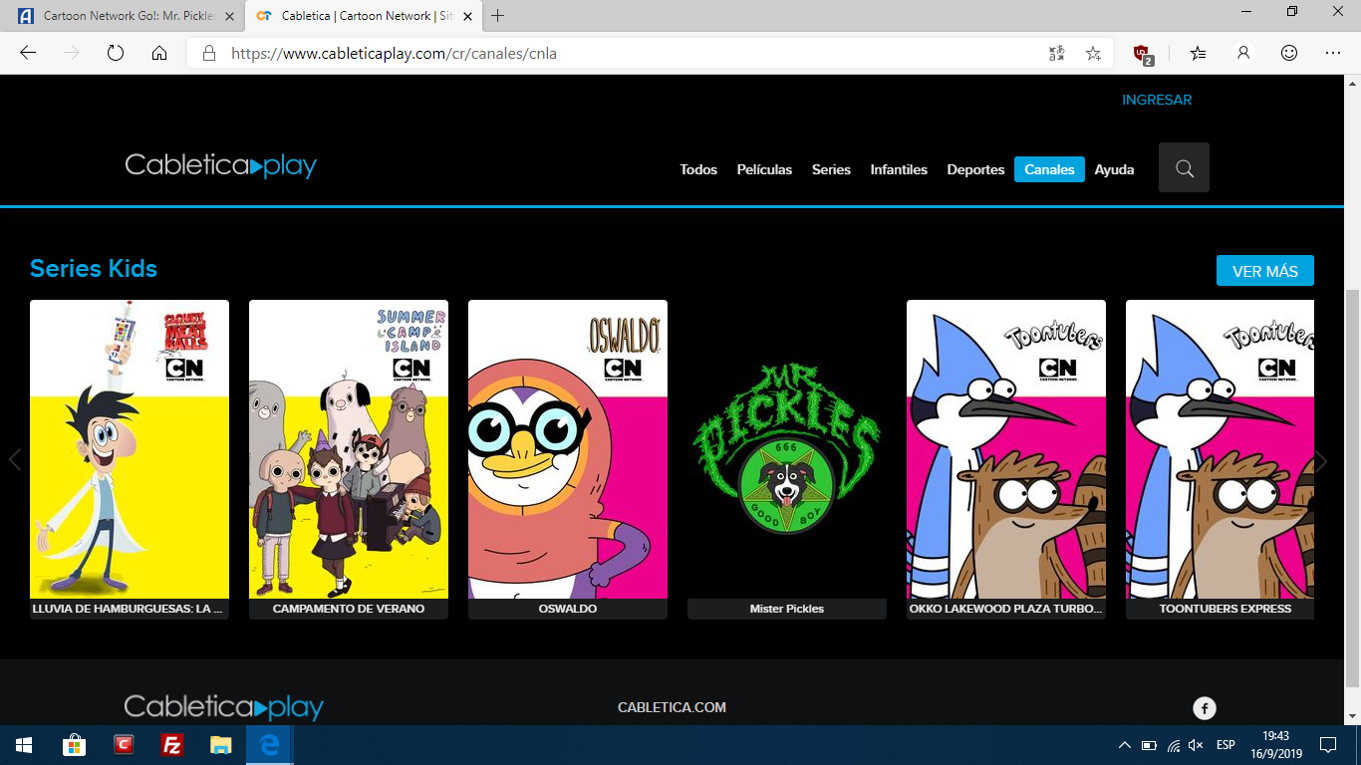Click the ESP input language indicator

[x=1225, y=745]
